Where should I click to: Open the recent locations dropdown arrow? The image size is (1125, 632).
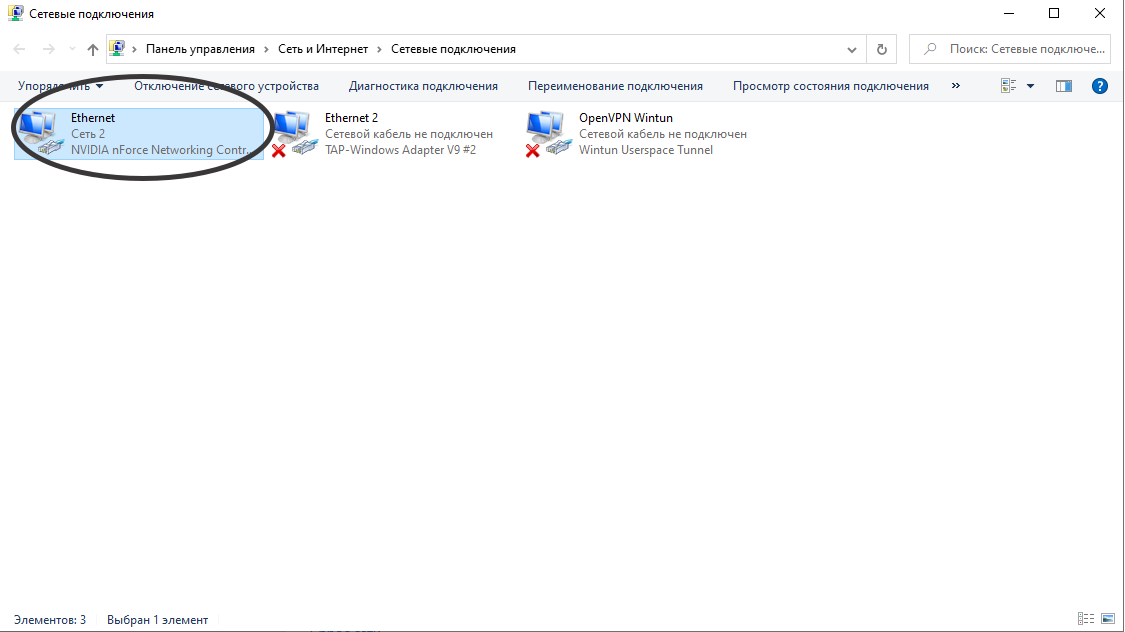tap(72, 49)
